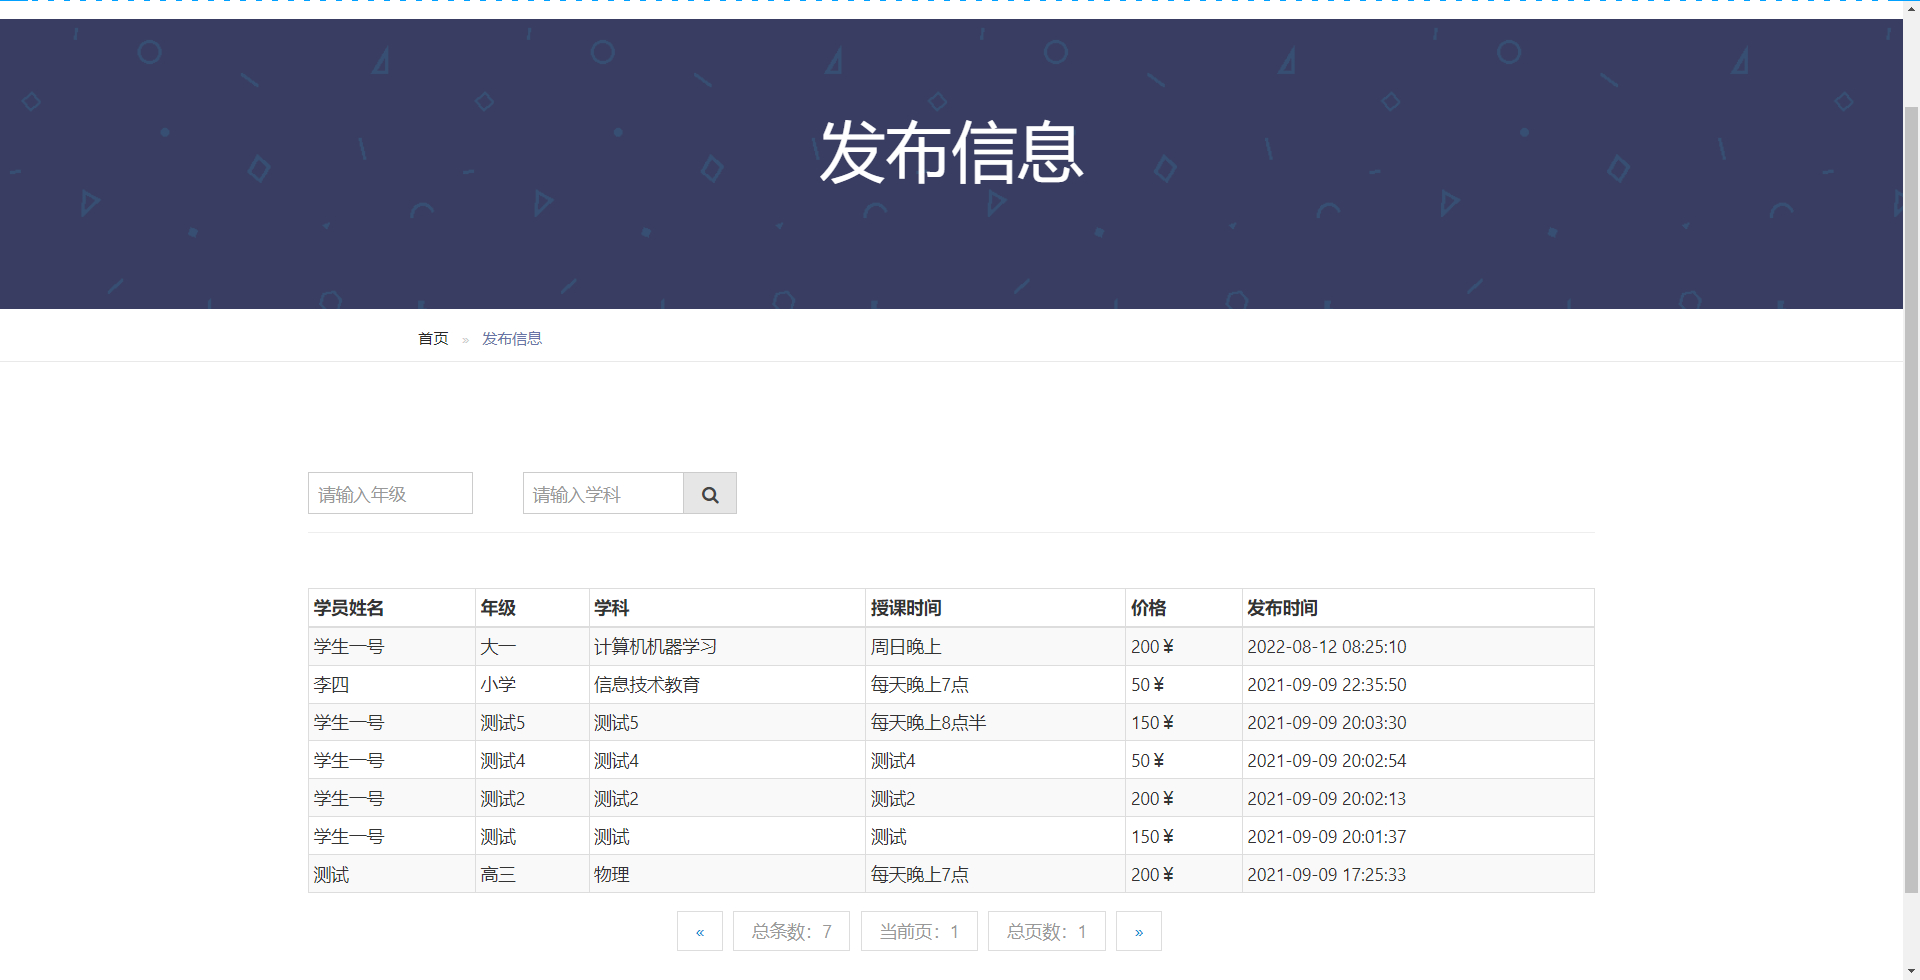Click the 价格 column header
1920x980 pixels.
[1150, 607]
